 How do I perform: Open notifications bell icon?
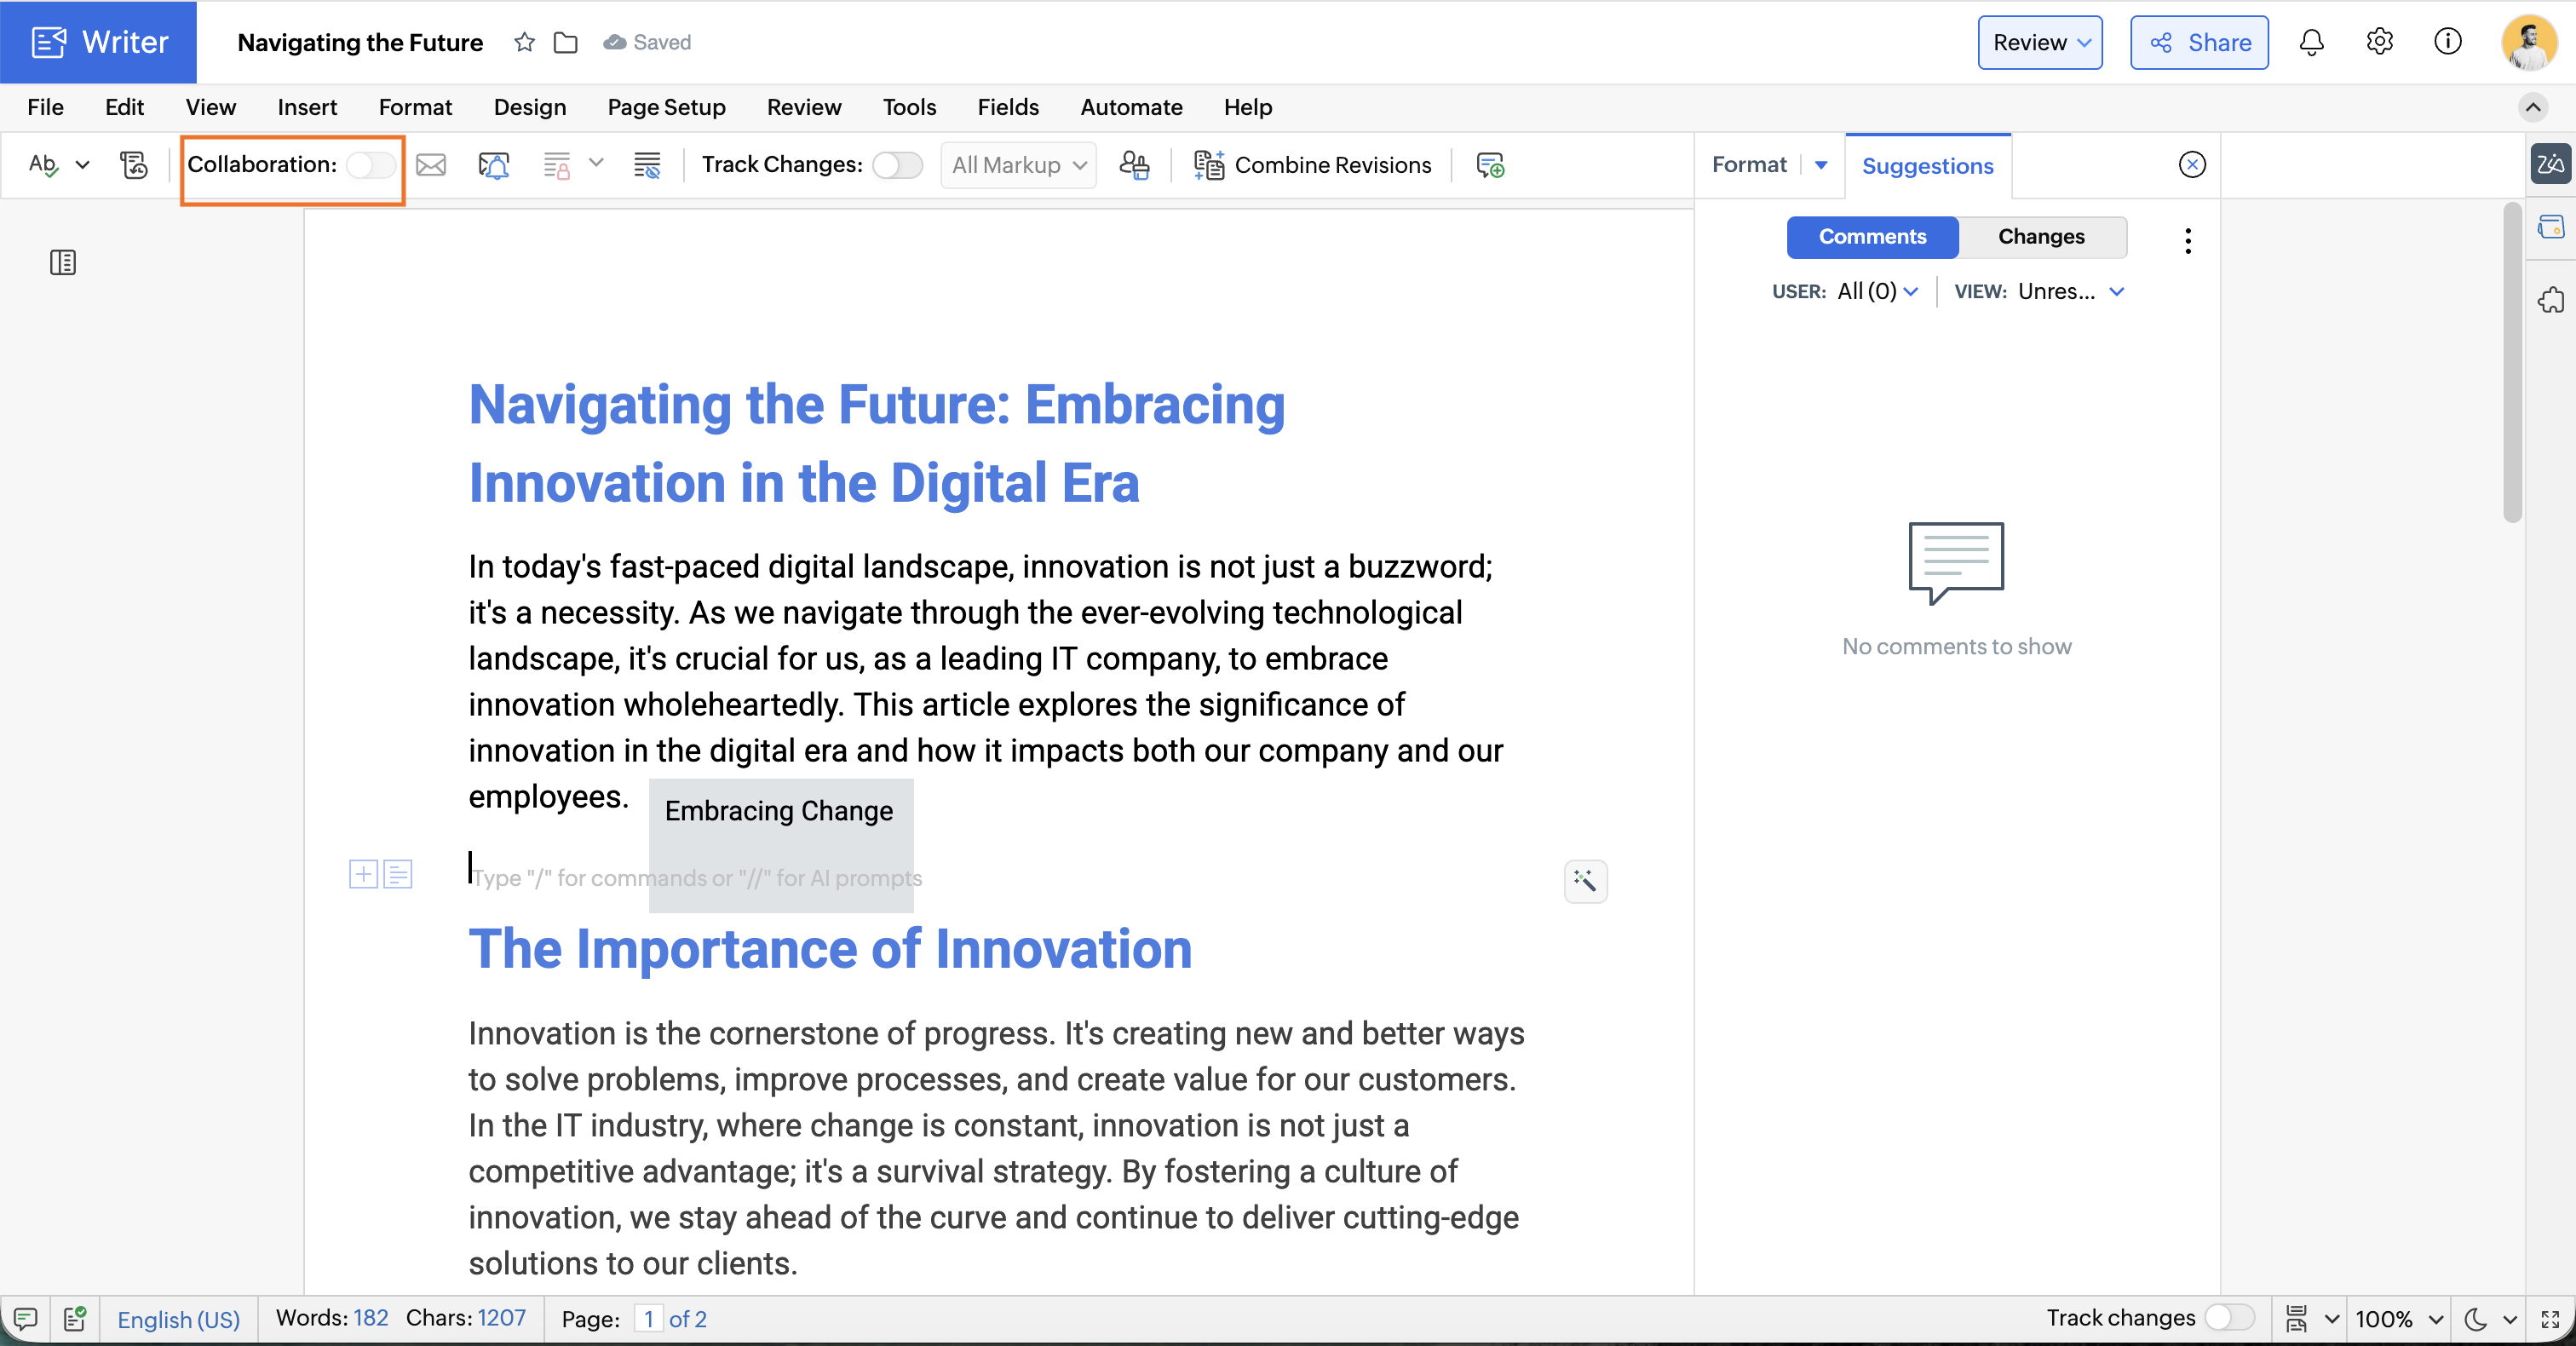[2311, 42]
